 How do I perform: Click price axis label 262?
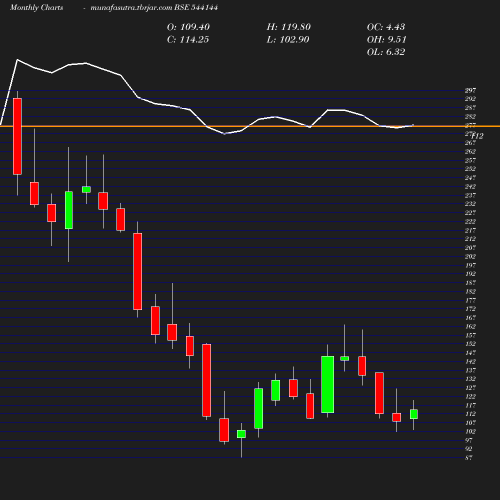[x=470, y=152]
